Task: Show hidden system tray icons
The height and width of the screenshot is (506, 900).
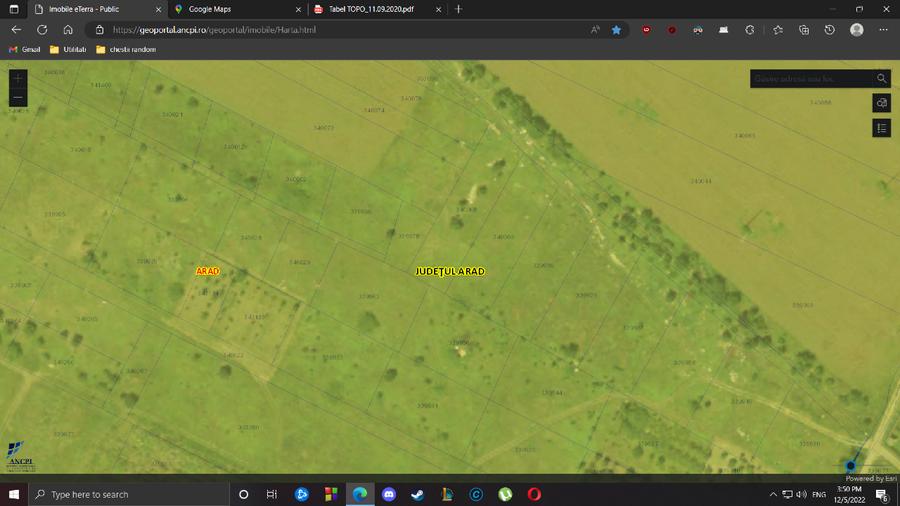Action: [x=773, y=494]
